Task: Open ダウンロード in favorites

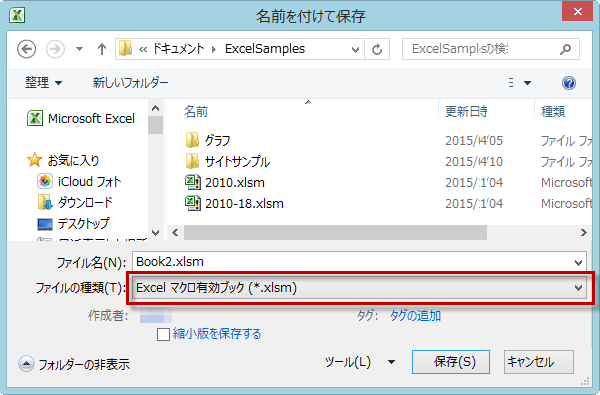Action: click(85, 202)
